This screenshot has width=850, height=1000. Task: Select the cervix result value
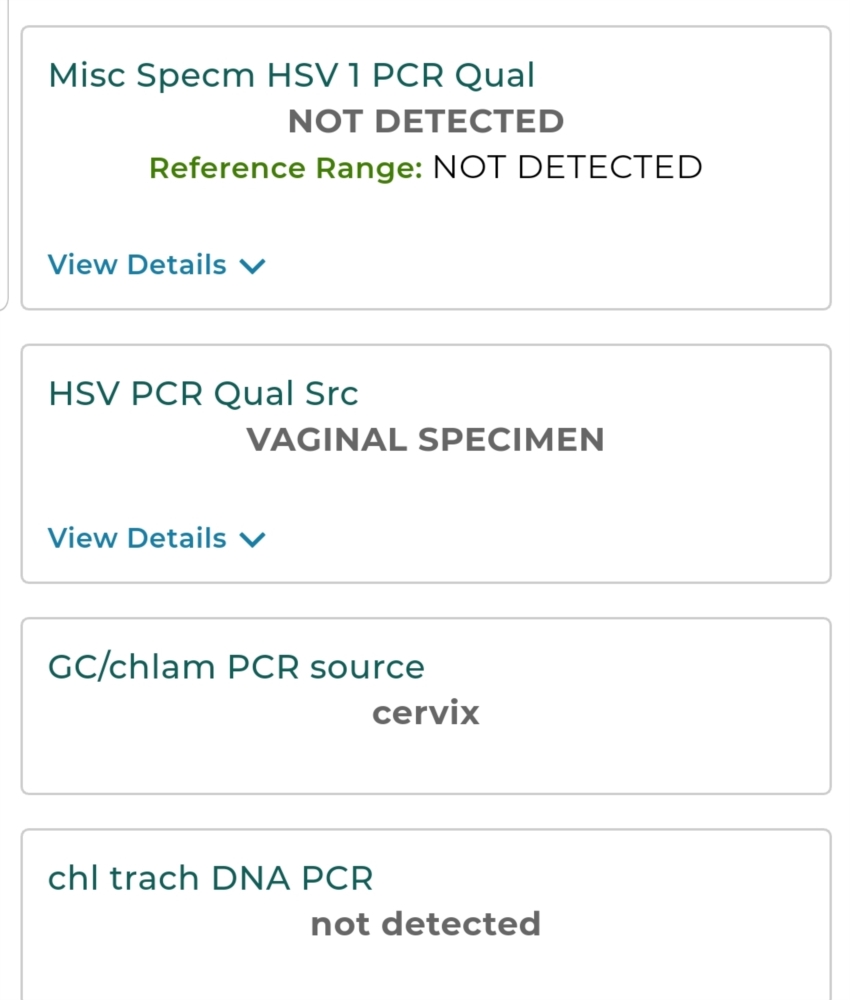click(426, 713)
